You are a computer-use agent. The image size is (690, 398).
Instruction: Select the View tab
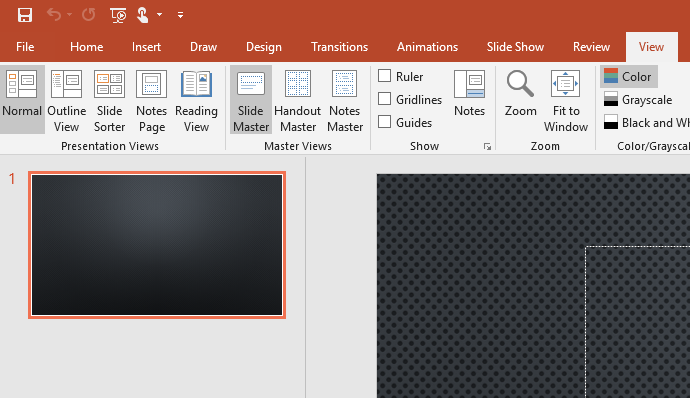(x=651, y=47)
